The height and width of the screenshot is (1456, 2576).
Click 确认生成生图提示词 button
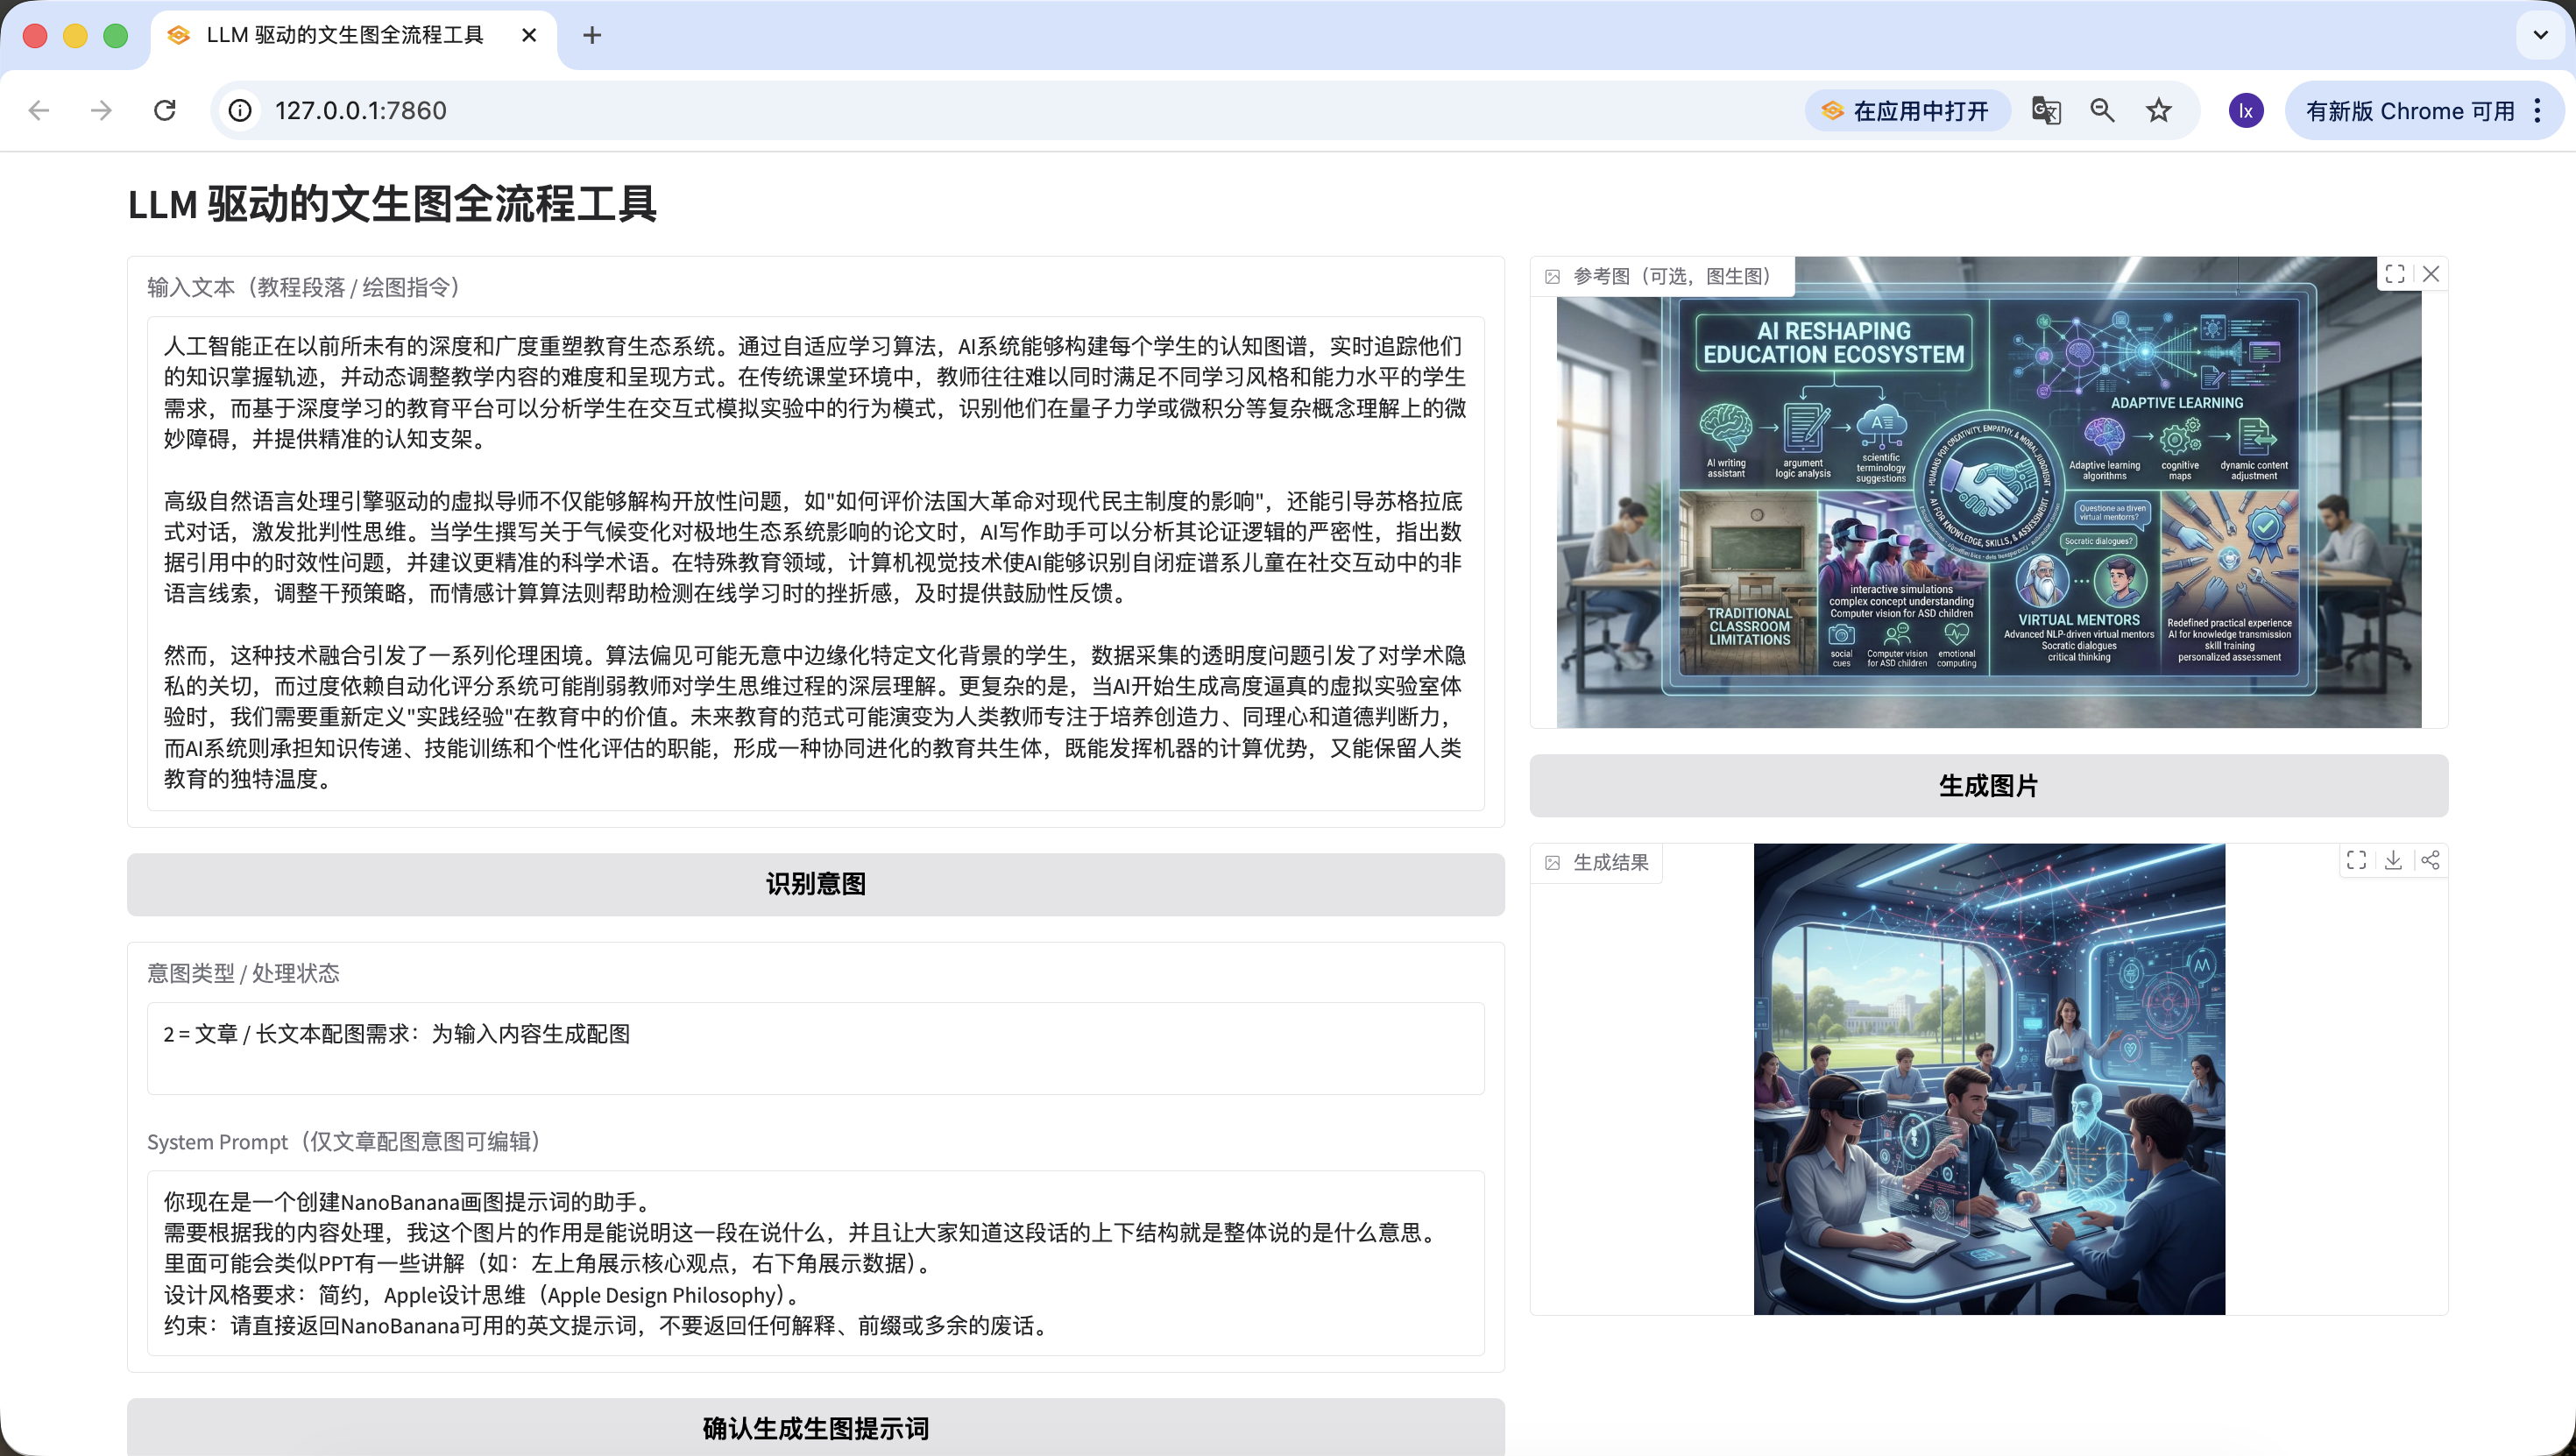tap(815, 1428)
